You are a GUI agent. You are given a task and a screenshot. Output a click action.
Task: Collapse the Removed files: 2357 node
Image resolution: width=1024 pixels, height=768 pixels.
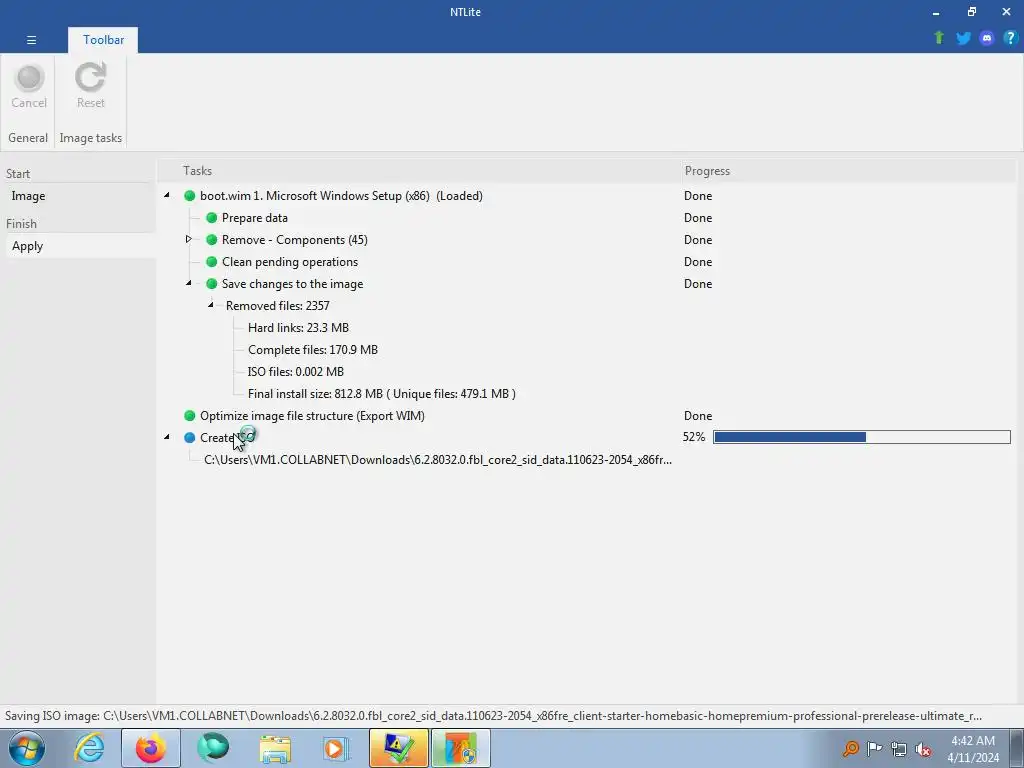(210, 305)
